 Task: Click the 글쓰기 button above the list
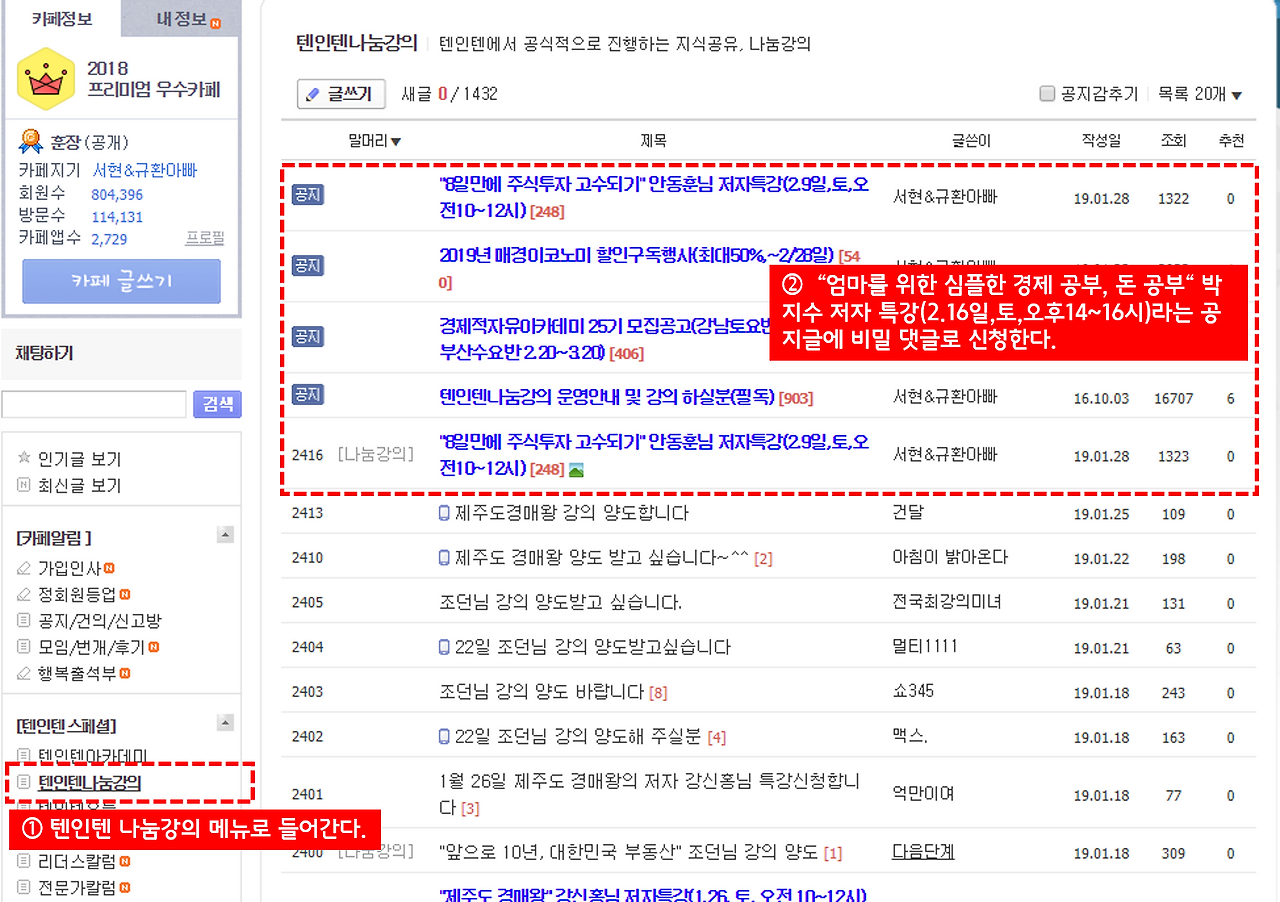341,94
